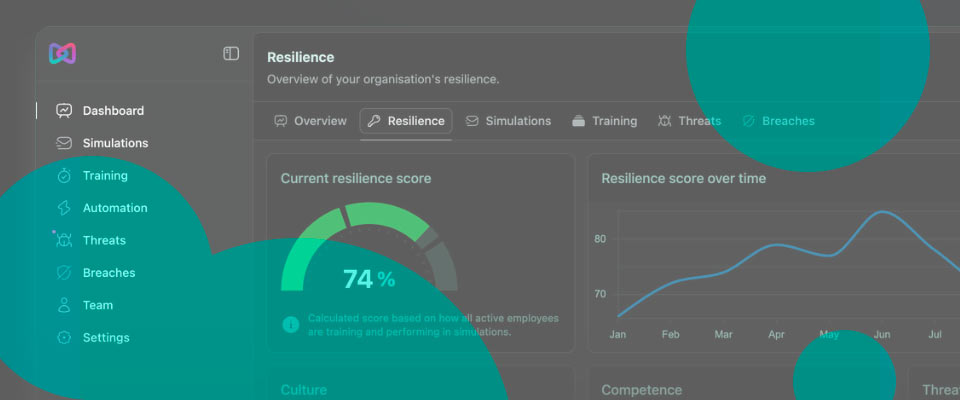The image size is (960, 400).
Task: Collapse the sidebar panel toggle icon
Action: 231,54
